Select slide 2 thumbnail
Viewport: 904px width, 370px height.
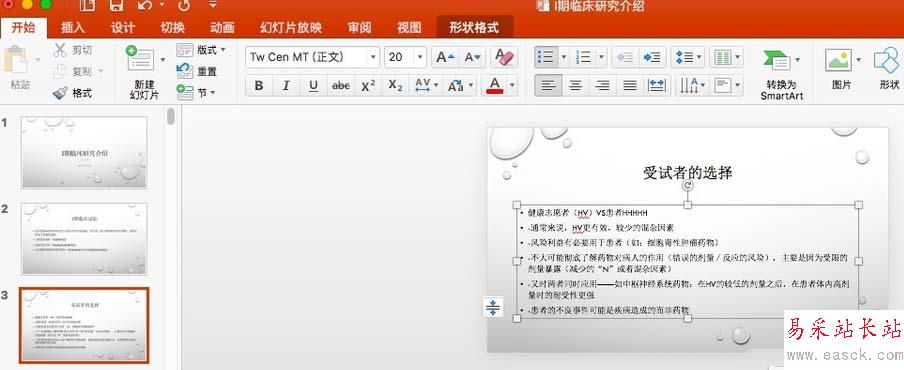coord(84,239)
